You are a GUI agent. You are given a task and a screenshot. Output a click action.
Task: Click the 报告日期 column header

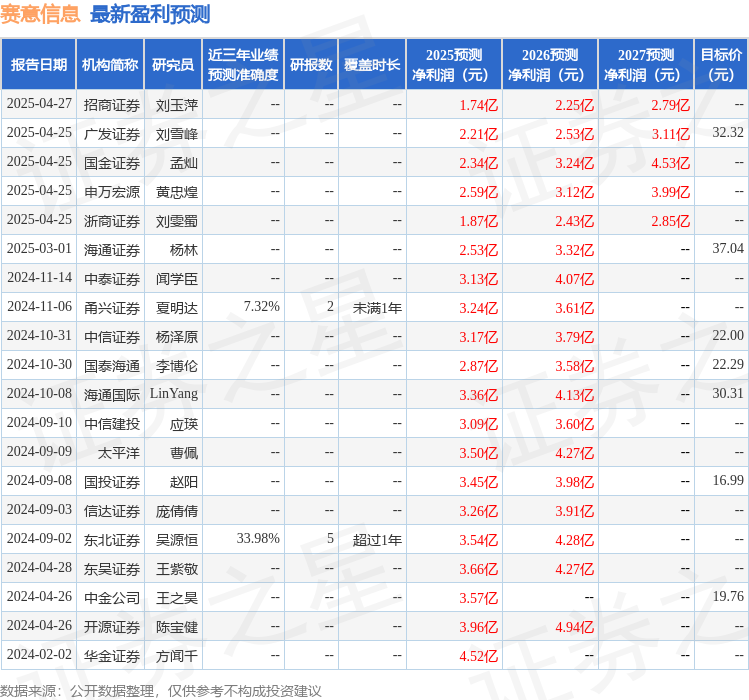coord(39,65)
